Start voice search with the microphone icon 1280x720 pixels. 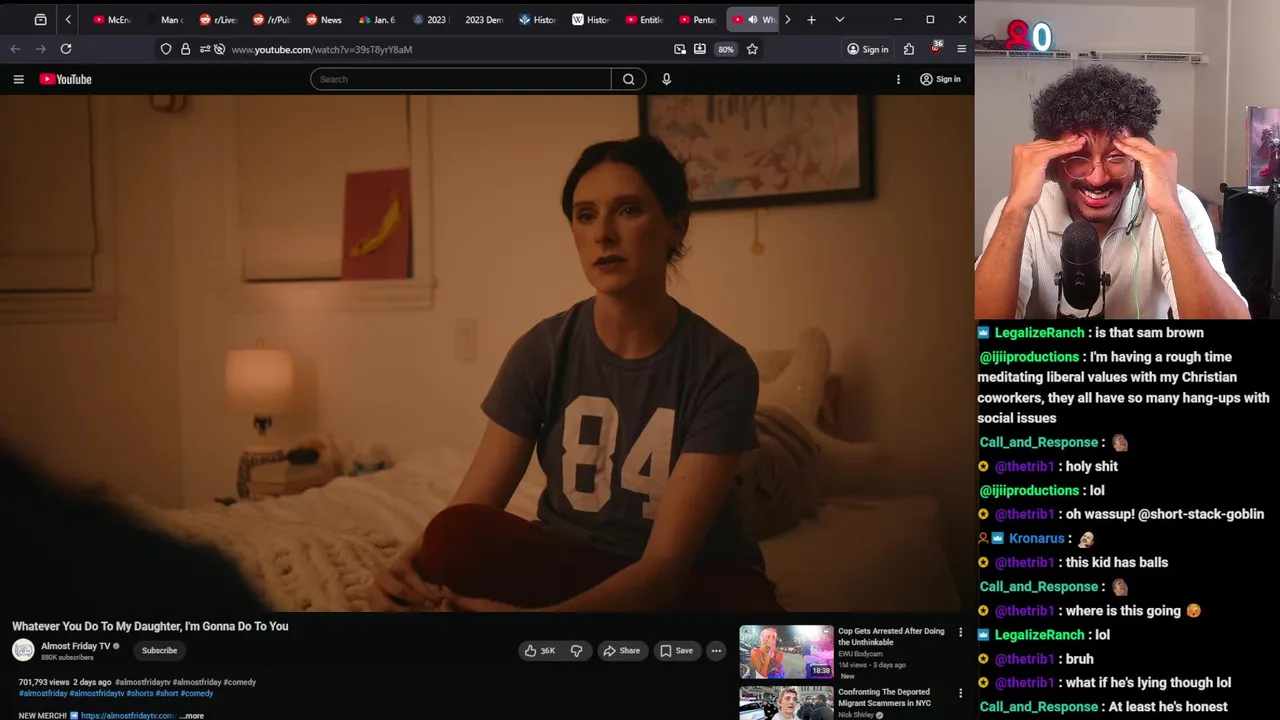click(x=666, y=79)
